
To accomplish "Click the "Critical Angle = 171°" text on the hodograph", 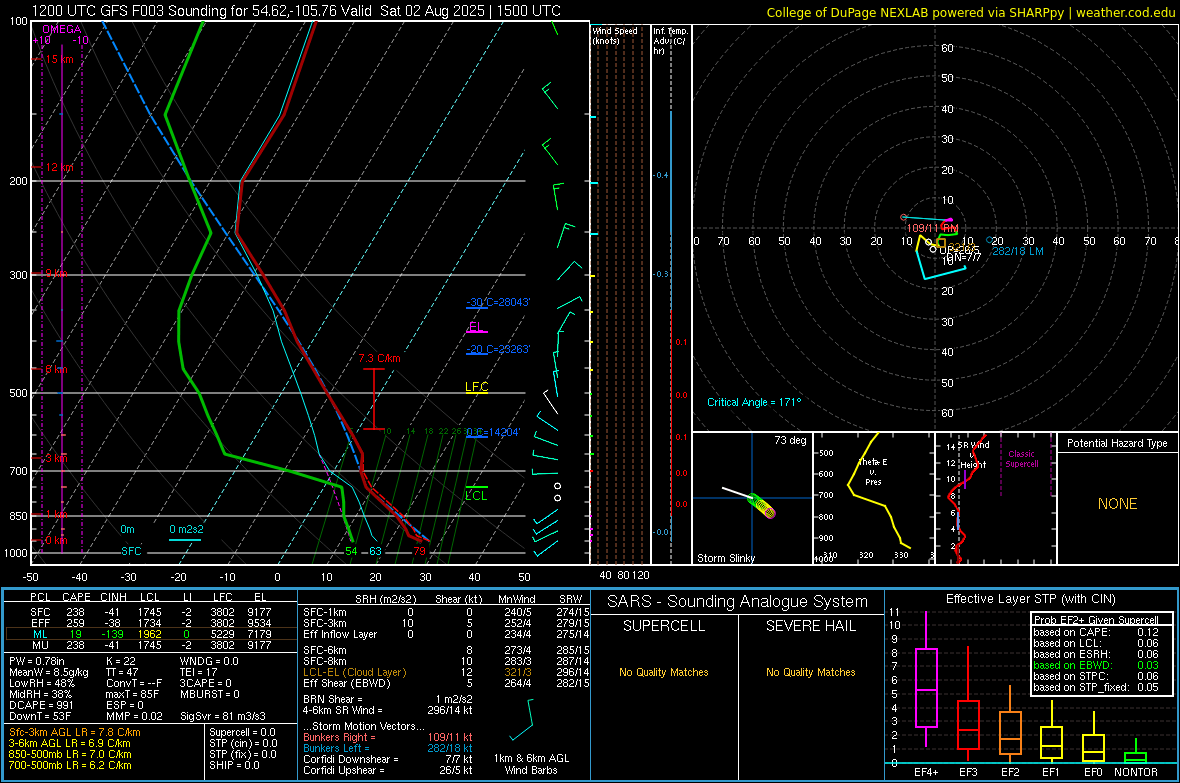I will (754, 402).
